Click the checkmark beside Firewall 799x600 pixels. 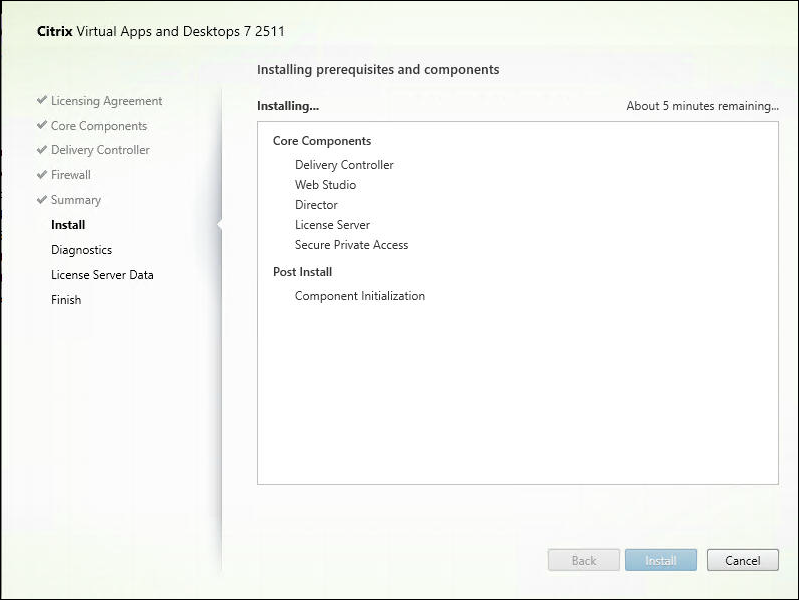click(42, 174)
